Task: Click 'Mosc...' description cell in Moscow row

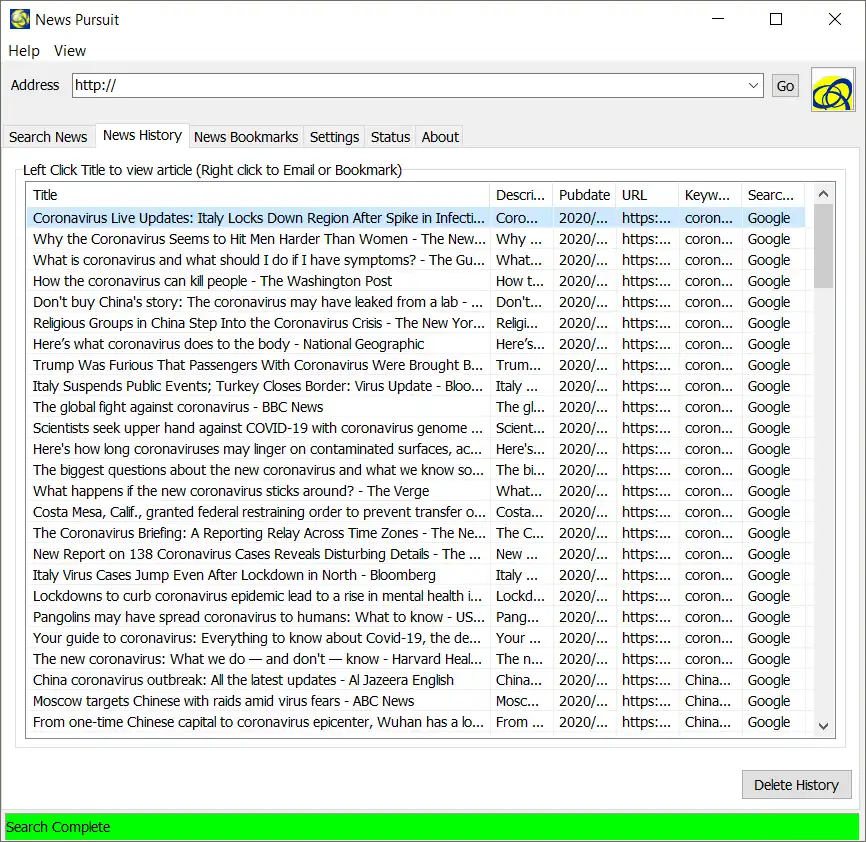Action: tap(517, 701)
